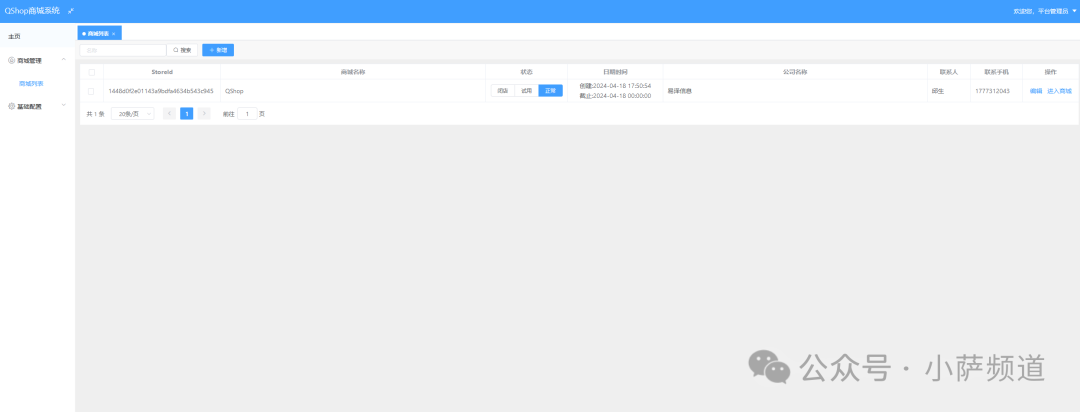Click the 新增 add button
The height and width of the screenshot is (412, 1080).
pos(218,50)
